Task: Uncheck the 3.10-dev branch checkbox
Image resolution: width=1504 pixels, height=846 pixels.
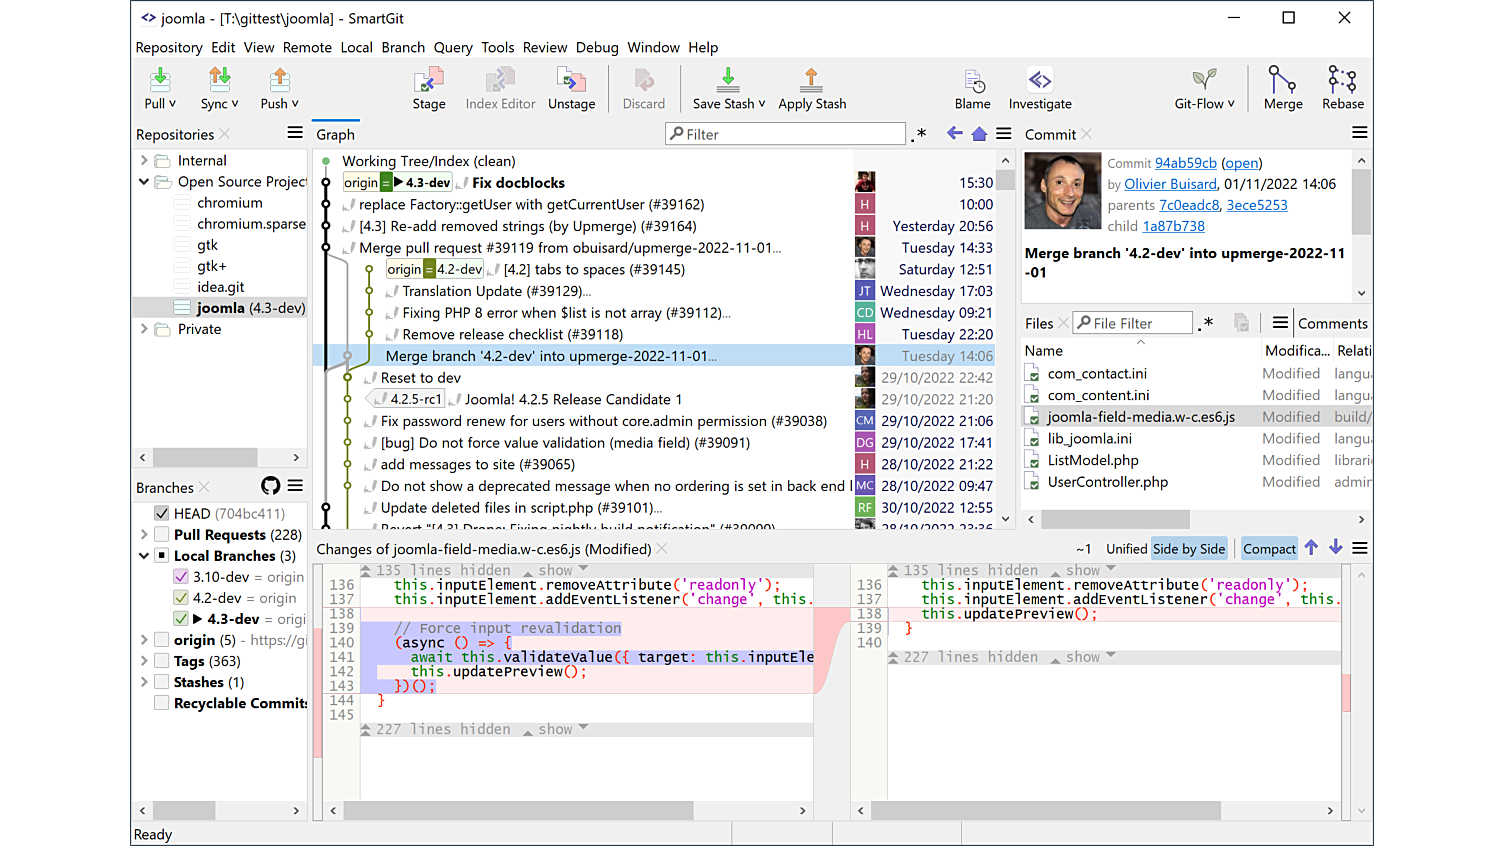Action: click(x=181, y=576)
